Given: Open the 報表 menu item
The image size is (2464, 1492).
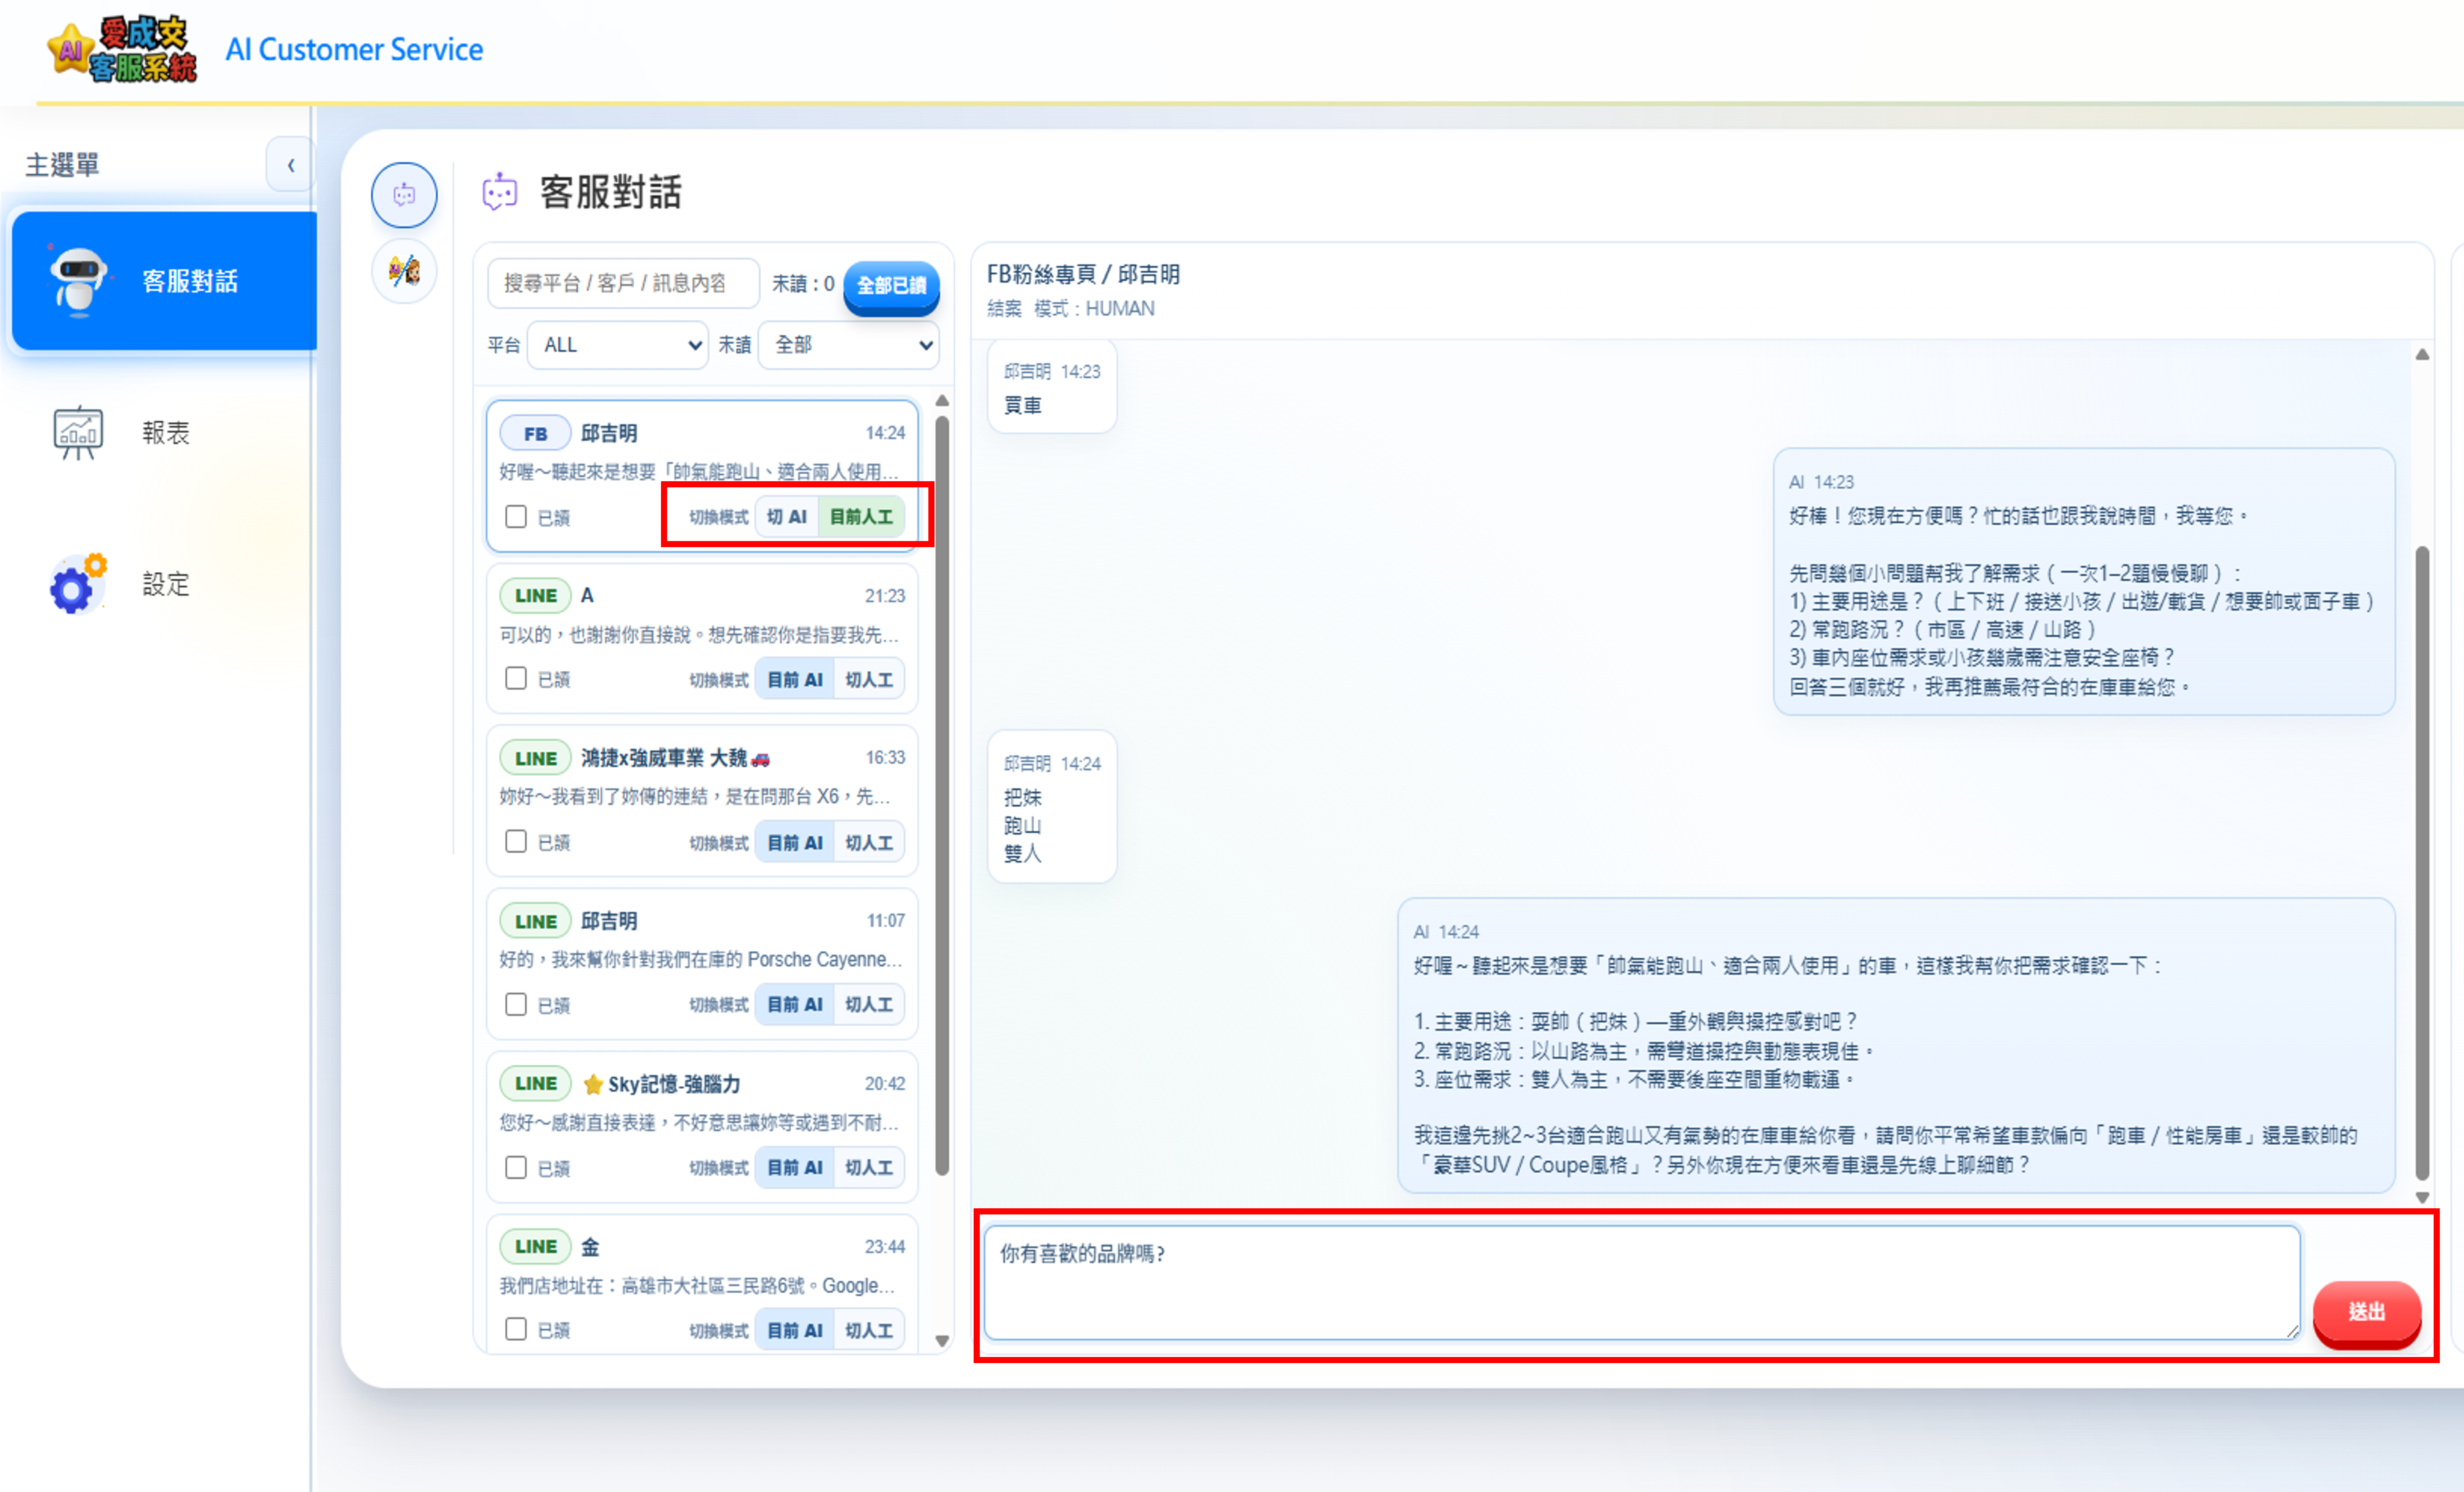Looking at the screenshot, I should pos(164,433).
